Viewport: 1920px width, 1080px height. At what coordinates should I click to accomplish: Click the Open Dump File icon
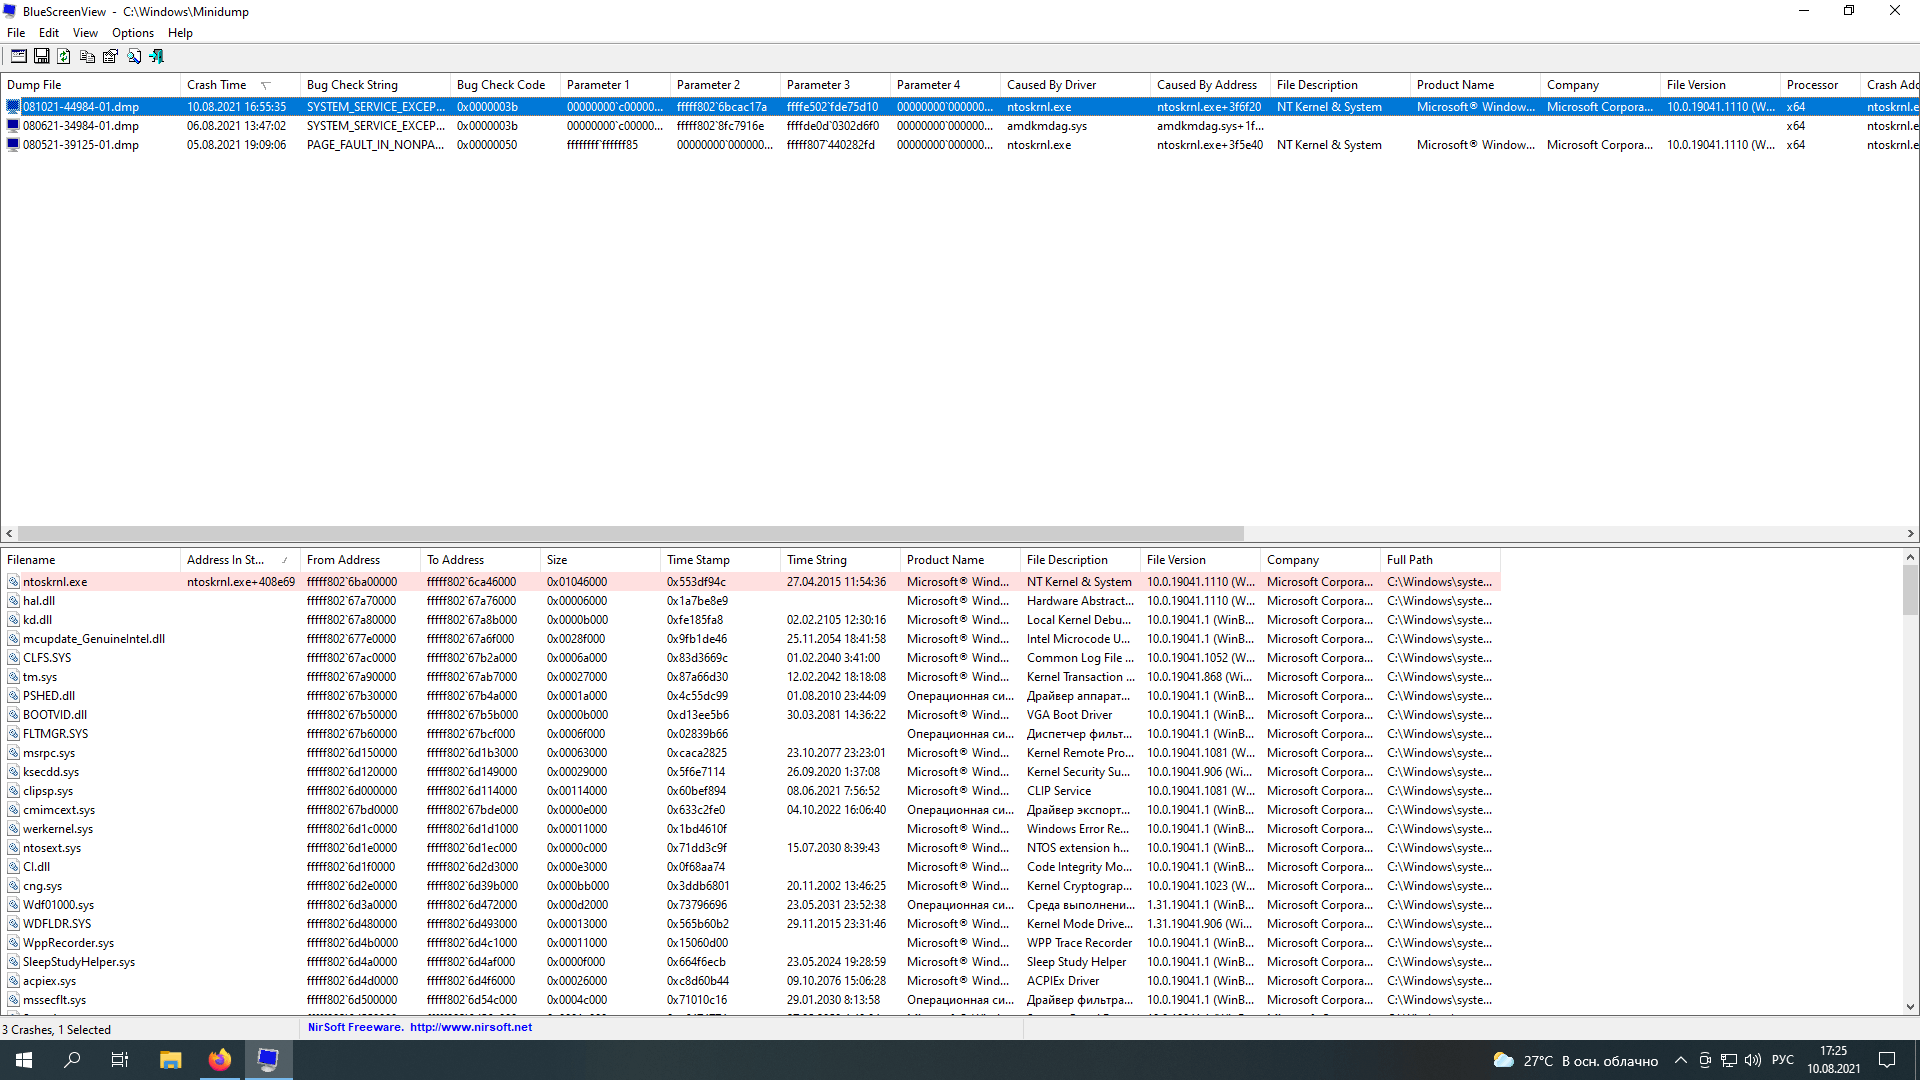tap(18, 55)
